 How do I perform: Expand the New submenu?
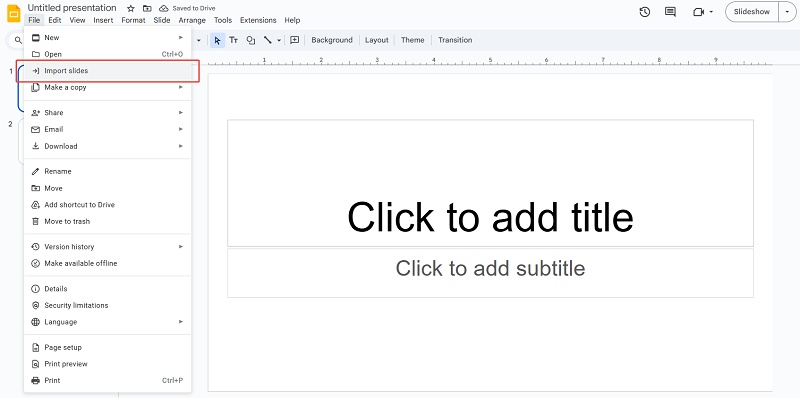pyautogui.click(x=181, y=37)
